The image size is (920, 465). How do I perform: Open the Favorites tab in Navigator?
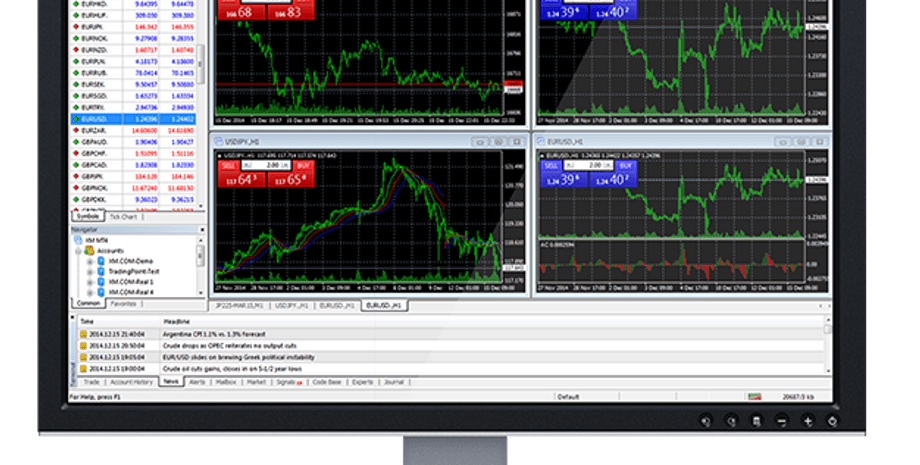pos(123,303)
